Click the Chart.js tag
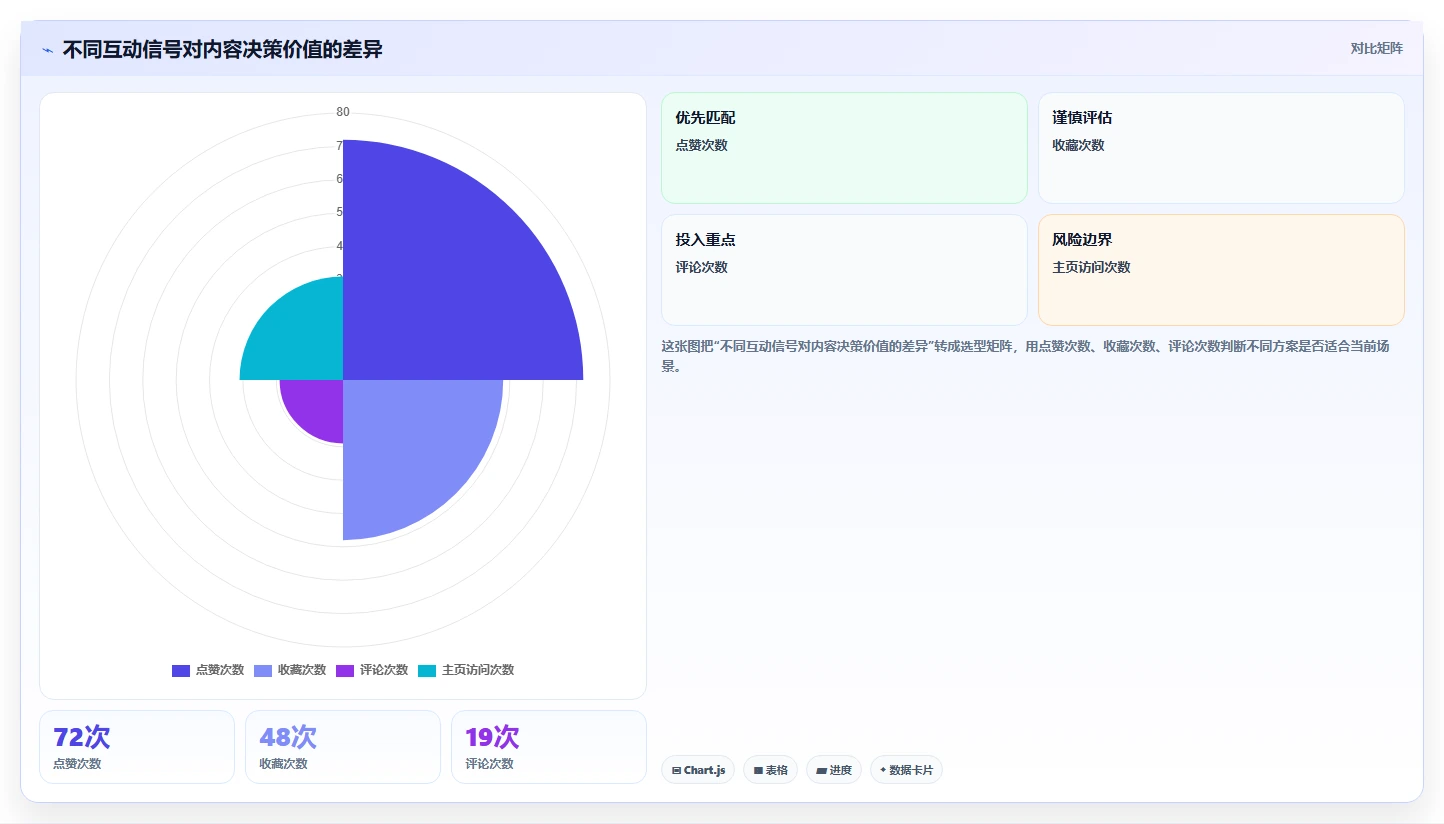 tap(698, 770)
